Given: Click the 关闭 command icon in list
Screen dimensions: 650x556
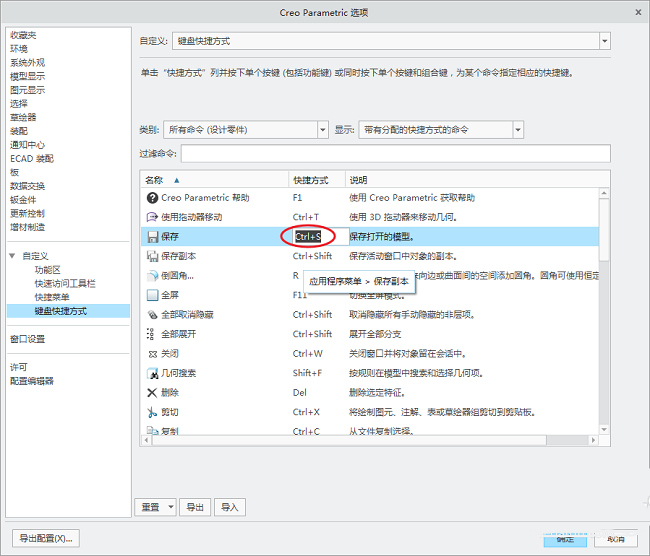Looking at the screenshot, I should 152,353.
